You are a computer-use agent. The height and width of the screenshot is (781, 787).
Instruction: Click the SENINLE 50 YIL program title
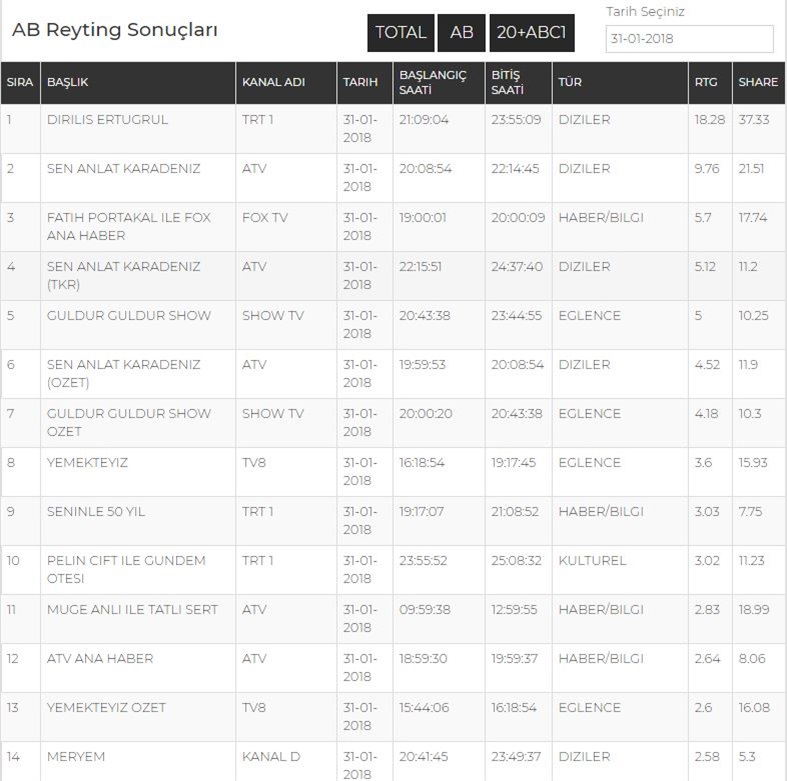pyautogui.click(x=96, y=512)
